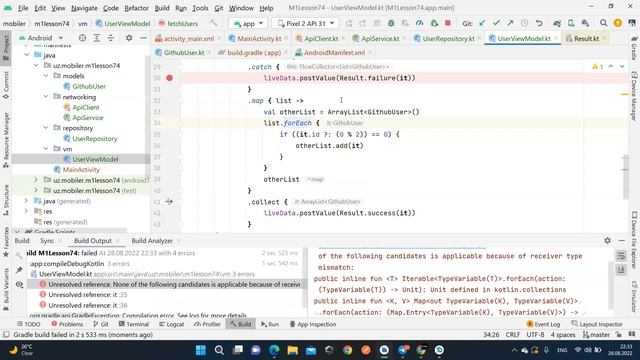
Task: Click pin tab icon in Build panel
Action: pos(19,270)
